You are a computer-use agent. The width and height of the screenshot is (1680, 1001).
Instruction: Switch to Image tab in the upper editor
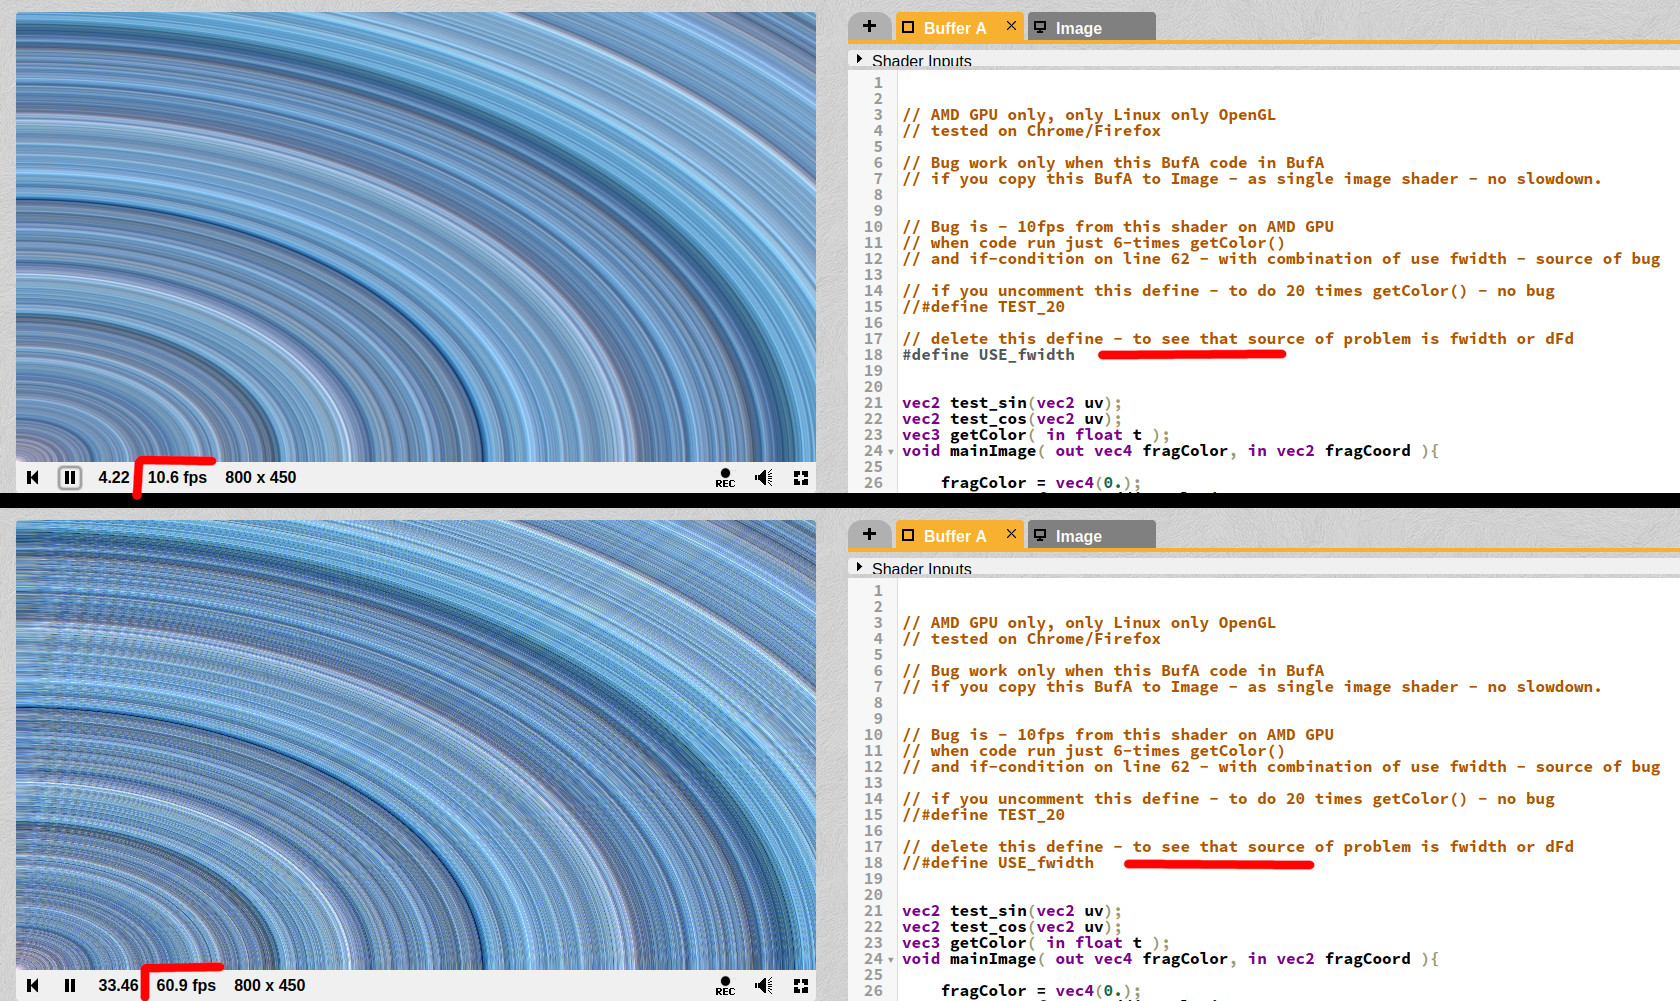coord(1091,28)
